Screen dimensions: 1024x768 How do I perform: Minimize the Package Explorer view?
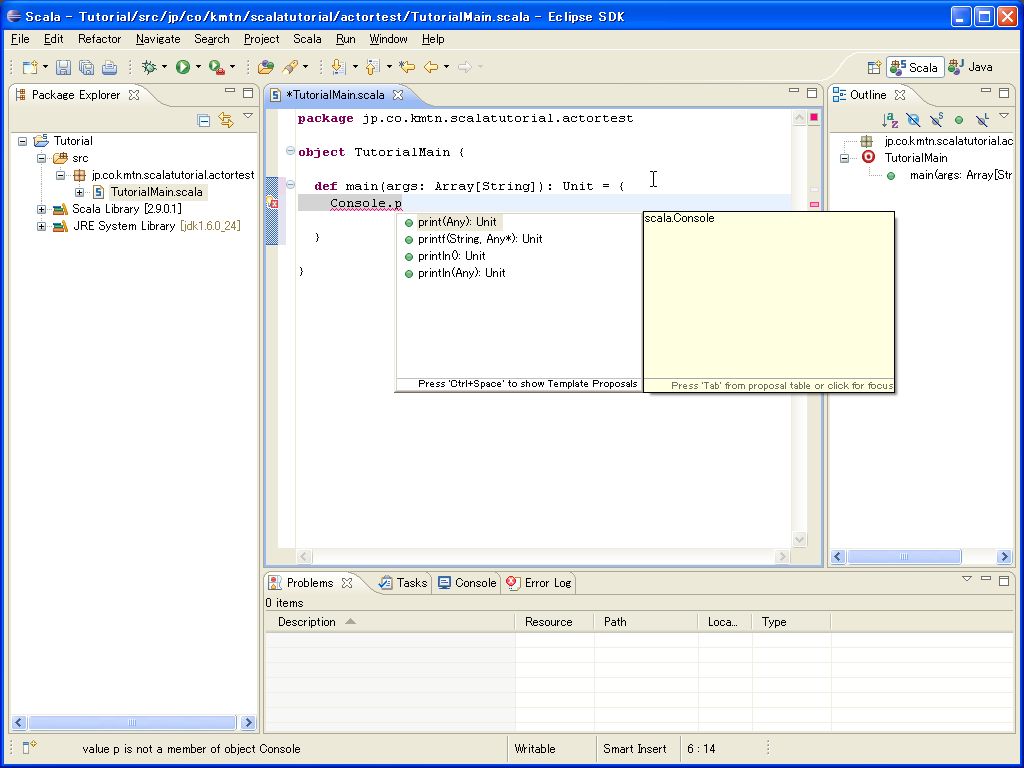[x=230, y=91]
